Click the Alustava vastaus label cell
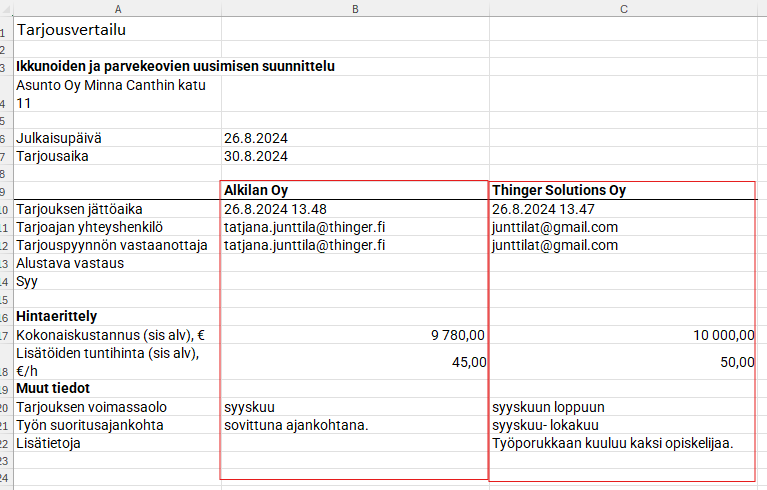Screen dimensions: 767x490 [117, 263]
